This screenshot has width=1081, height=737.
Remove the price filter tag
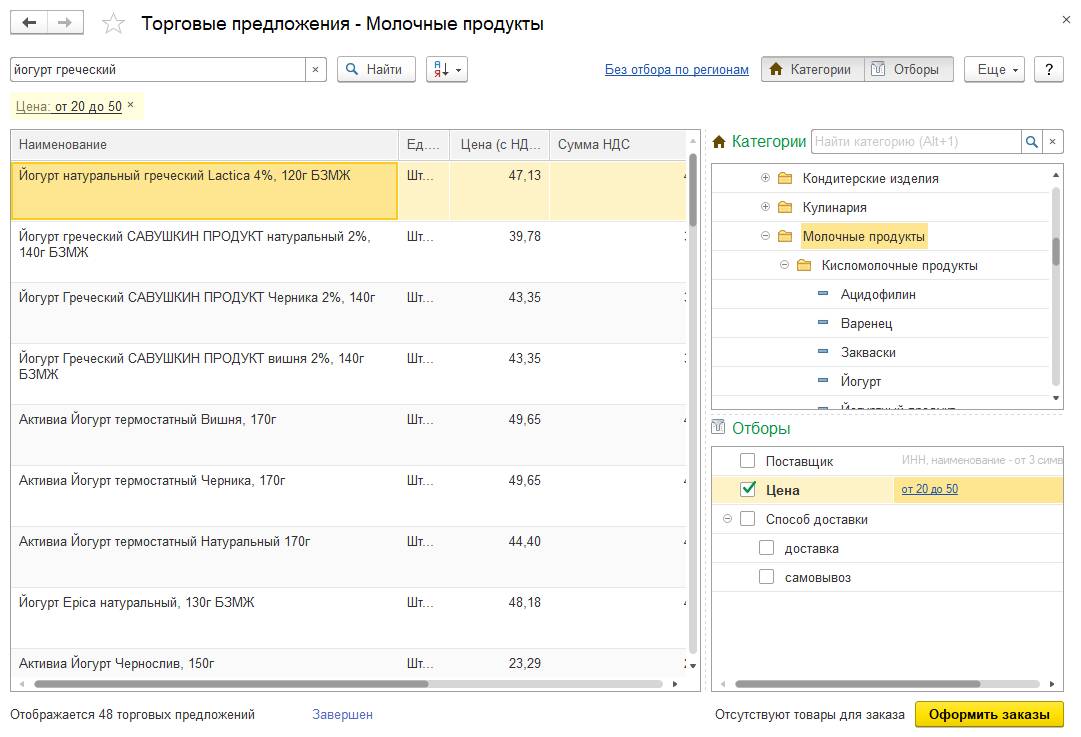(130, 105)
